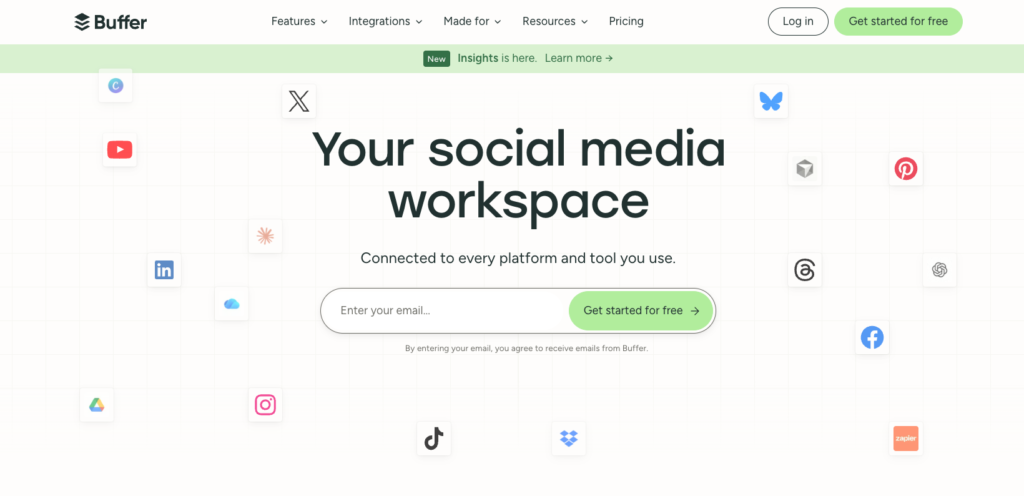Click the Instagram icon tile
Screen dimensions: 1024x496
[265, 405]
